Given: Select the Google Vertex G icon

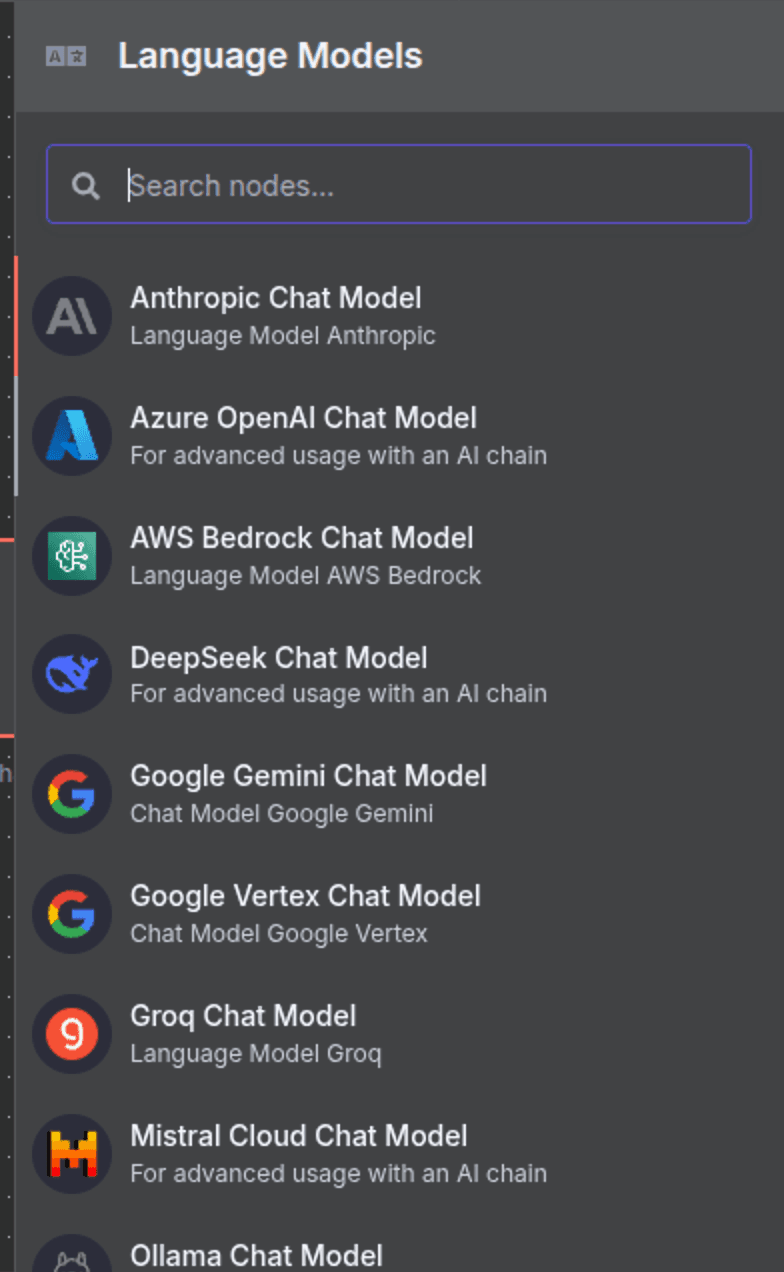Looking at the screenshot, I should pyautogui.click(x=72, y=914).
